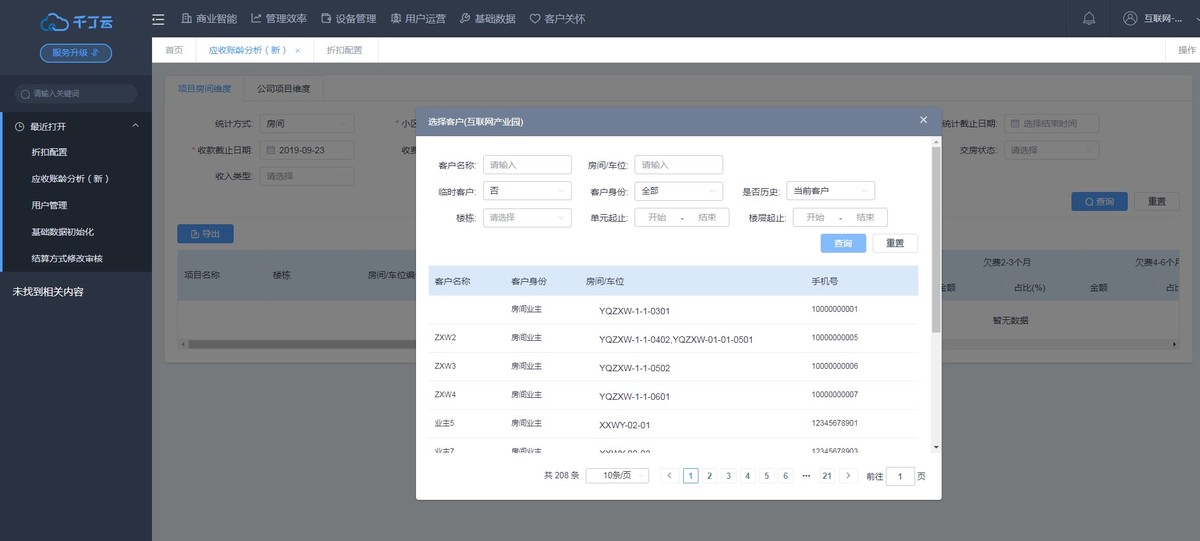Open the 操作 link at the top right
1200x541 pixels.
(x=1186, y=50)
